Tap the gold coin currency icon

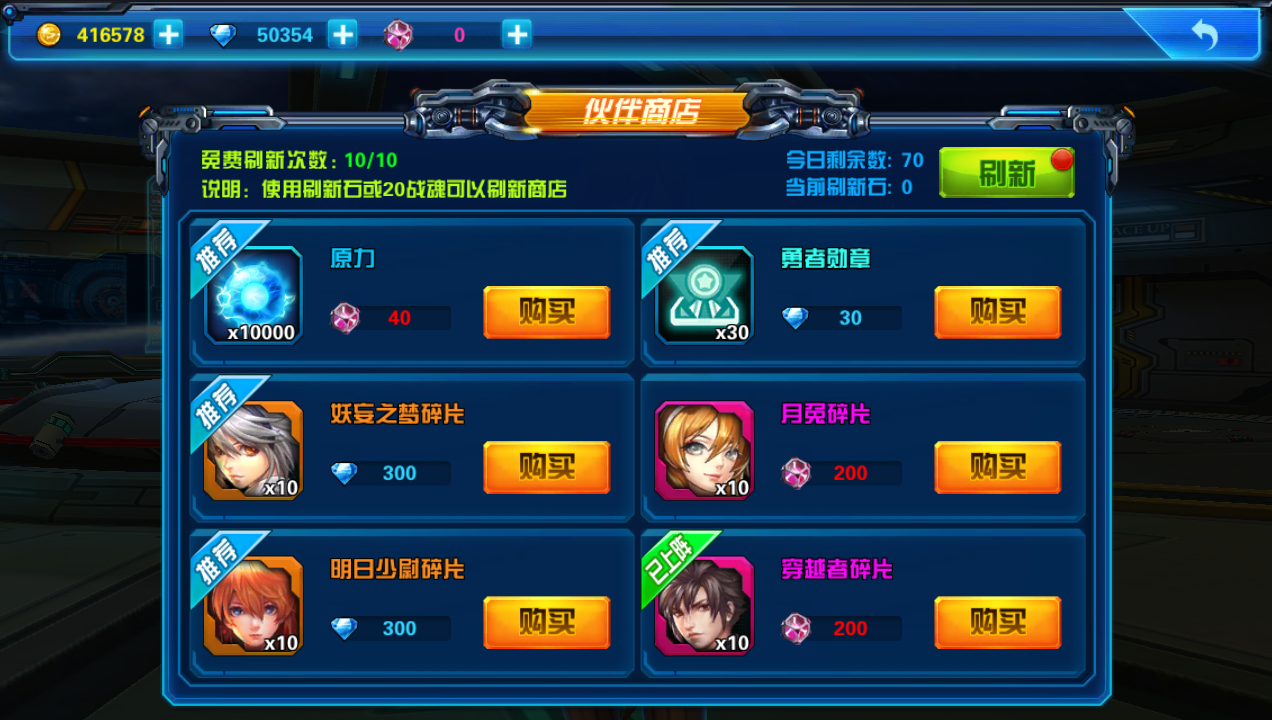coord(49,35)
